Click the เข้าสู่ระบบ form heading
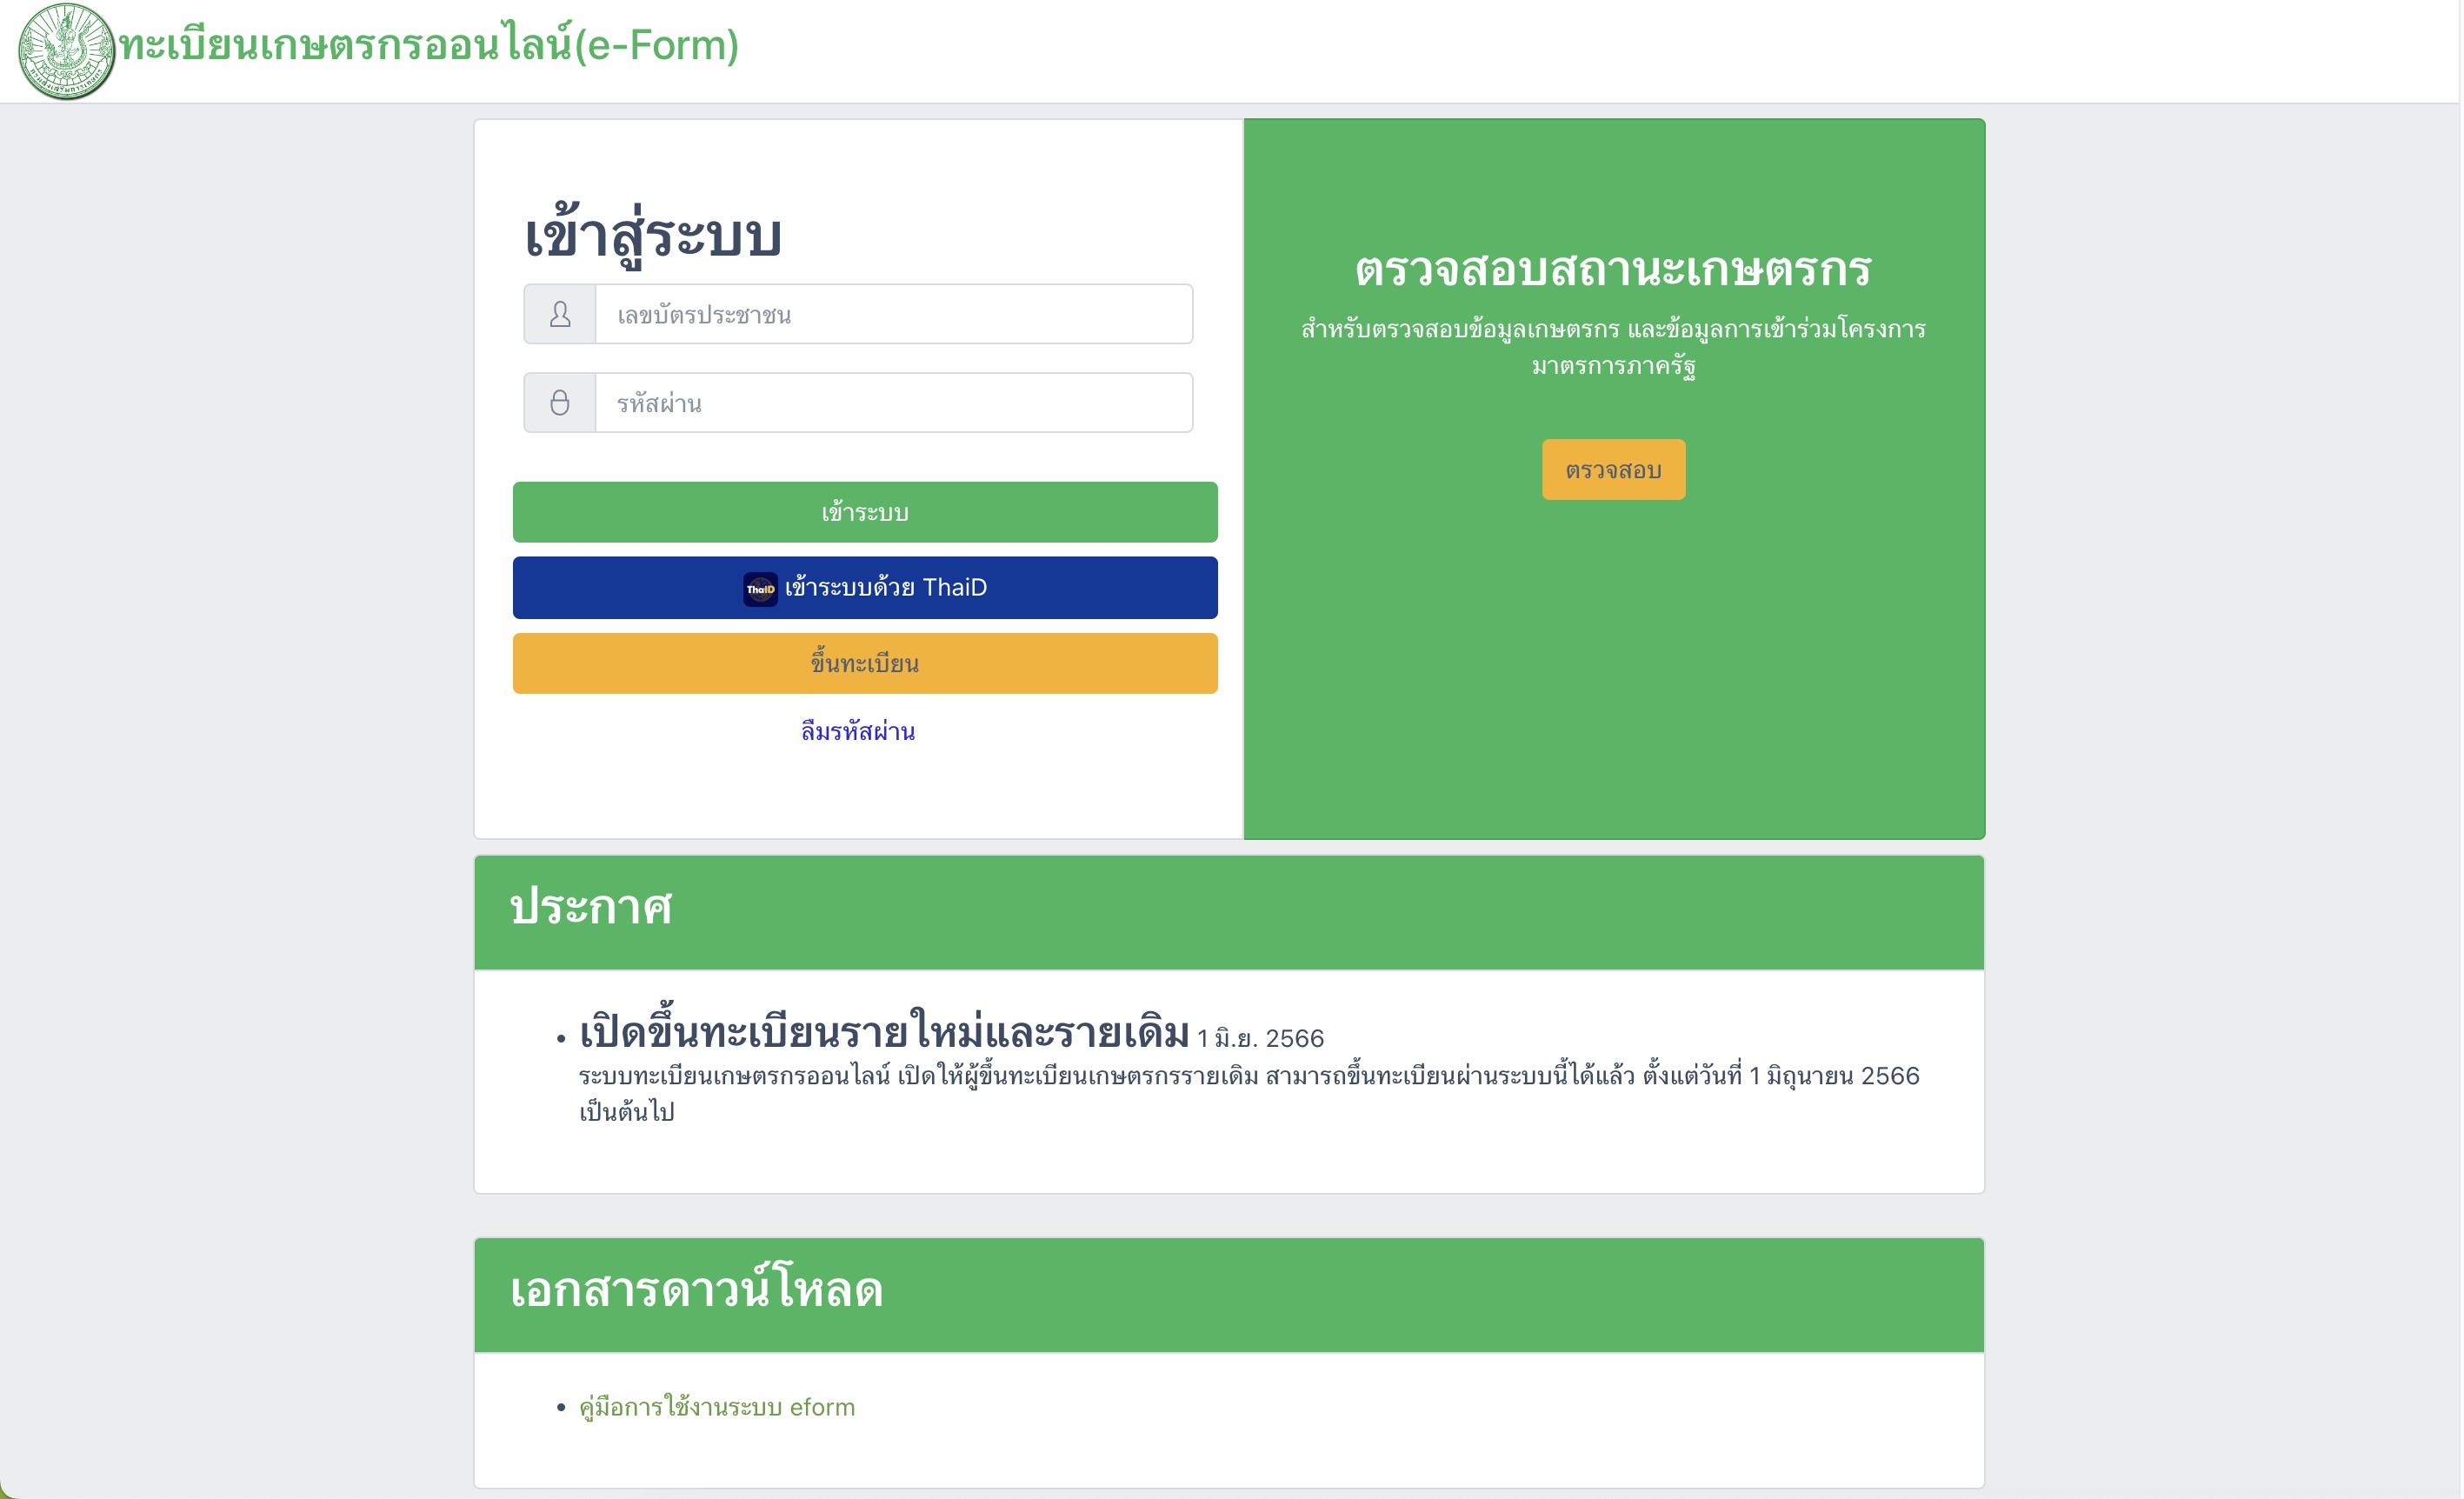 (653, 235)
